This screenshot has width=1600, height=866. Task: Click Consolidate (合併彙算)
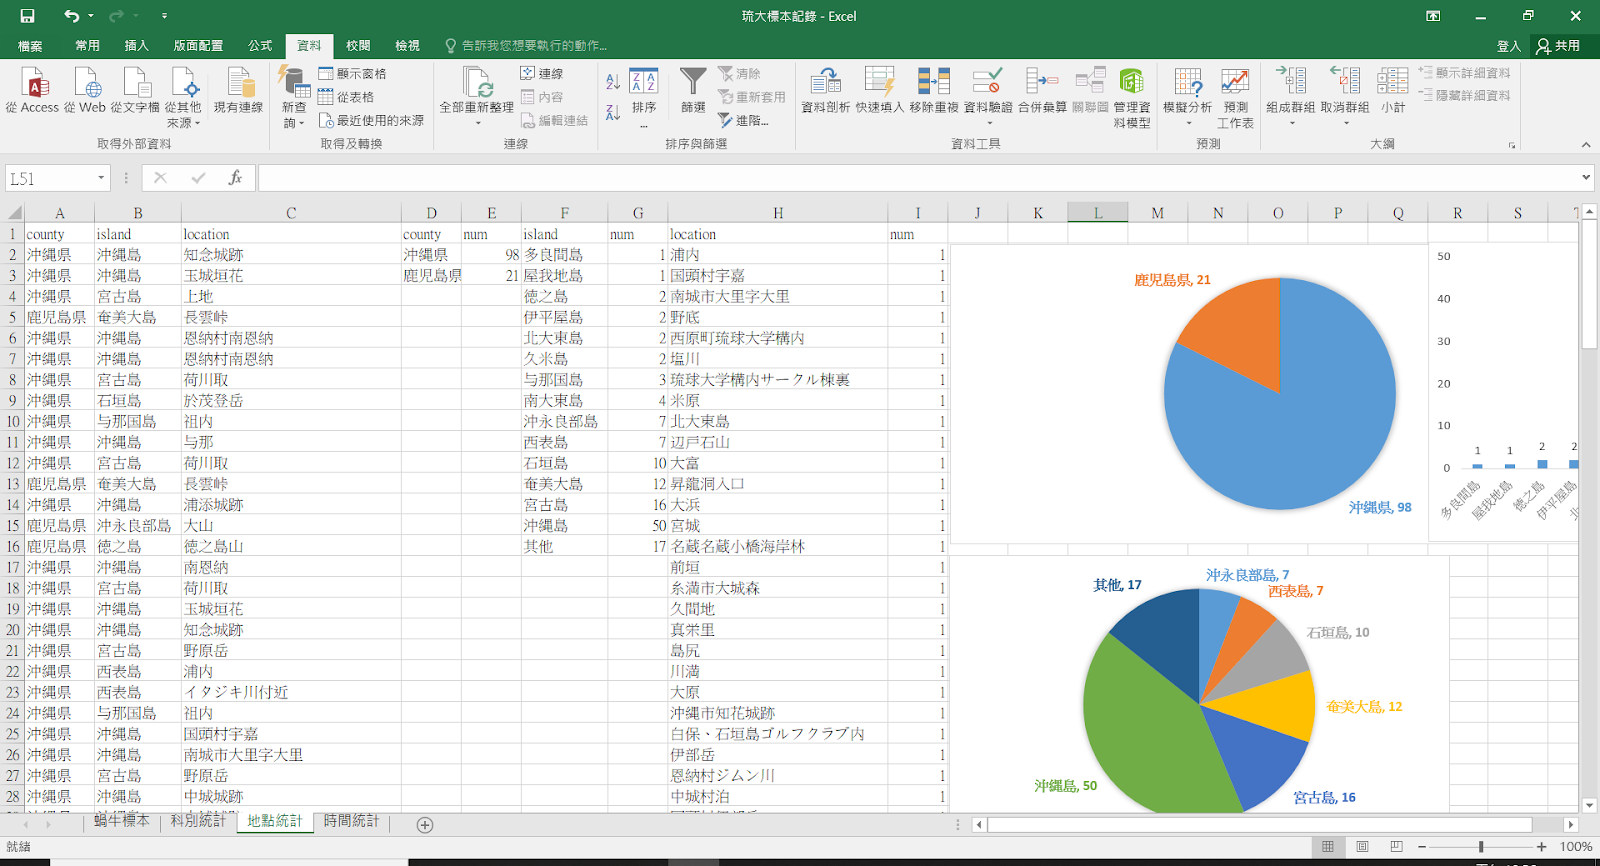click(x=1043, y=91)
